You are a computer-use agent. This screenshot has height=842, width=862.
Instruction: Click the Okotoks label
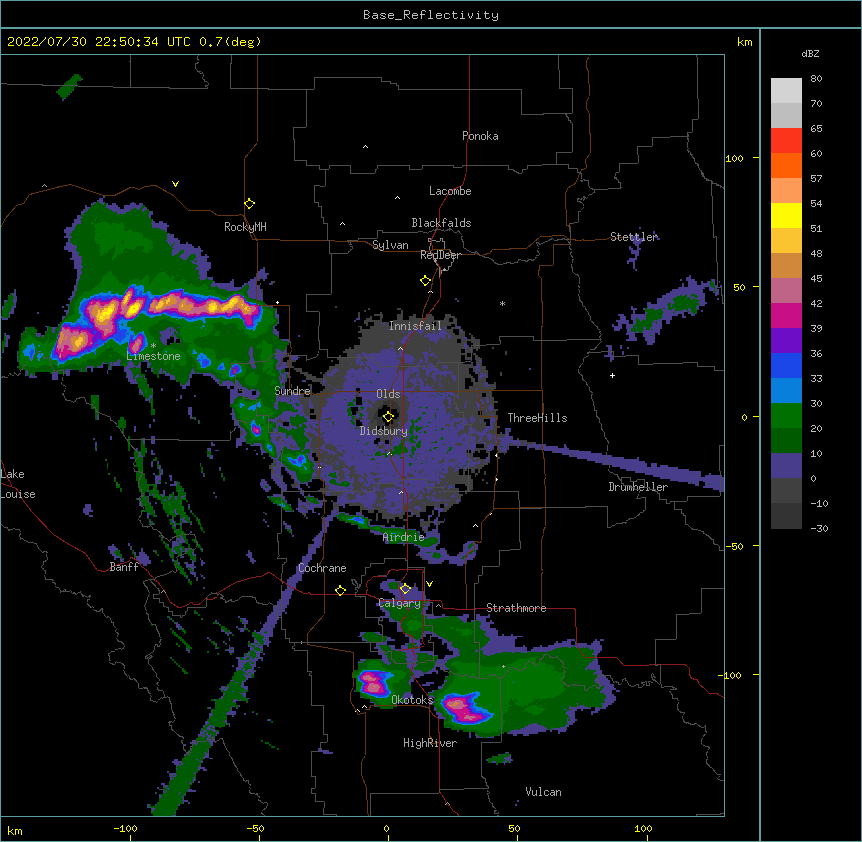[412, 700]
